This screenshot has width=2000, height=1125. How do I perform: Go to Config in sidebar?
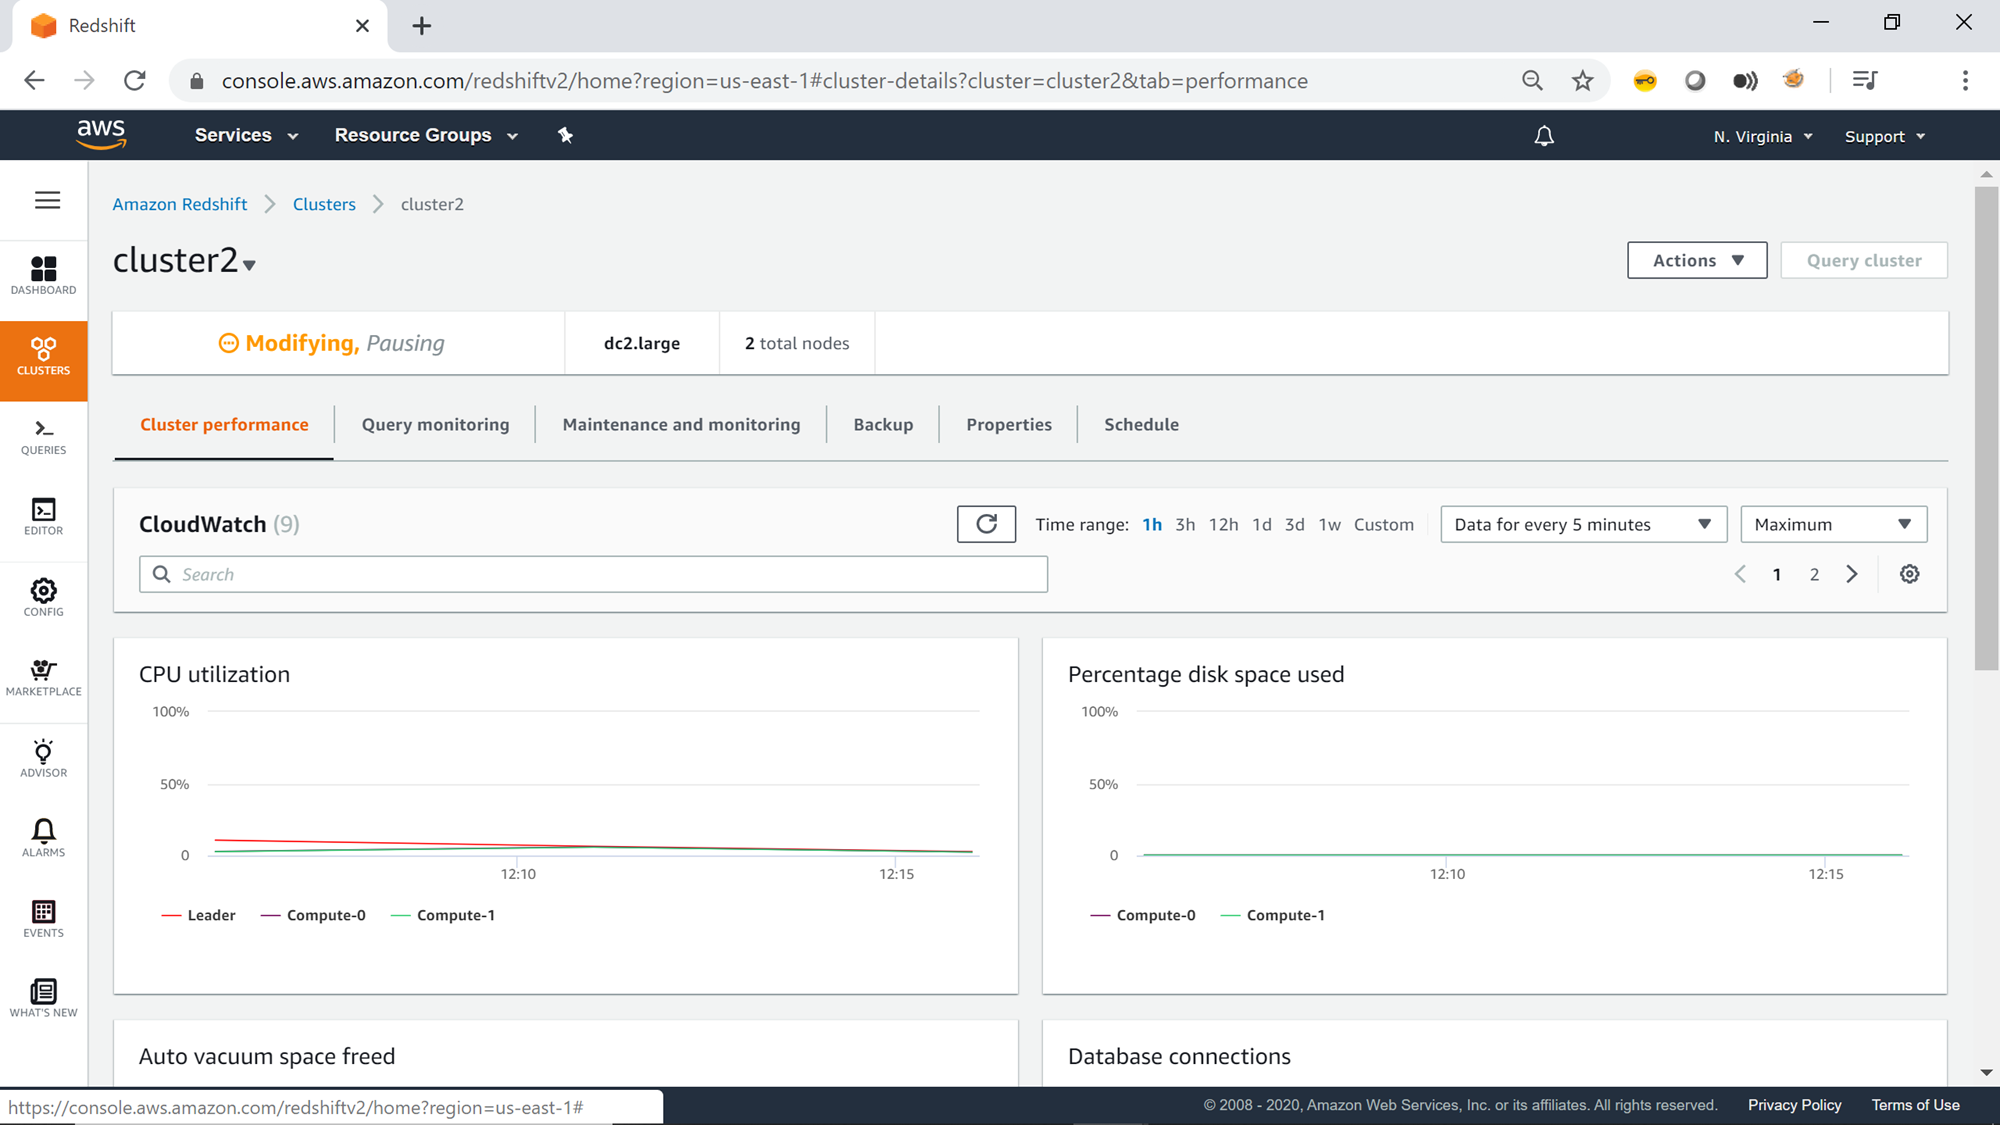click(x=43, y=597)
